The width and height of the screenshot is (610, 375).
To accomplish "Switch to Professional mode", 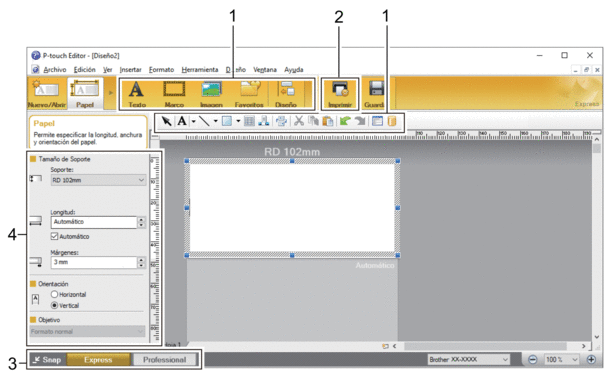I will point(165,360).
